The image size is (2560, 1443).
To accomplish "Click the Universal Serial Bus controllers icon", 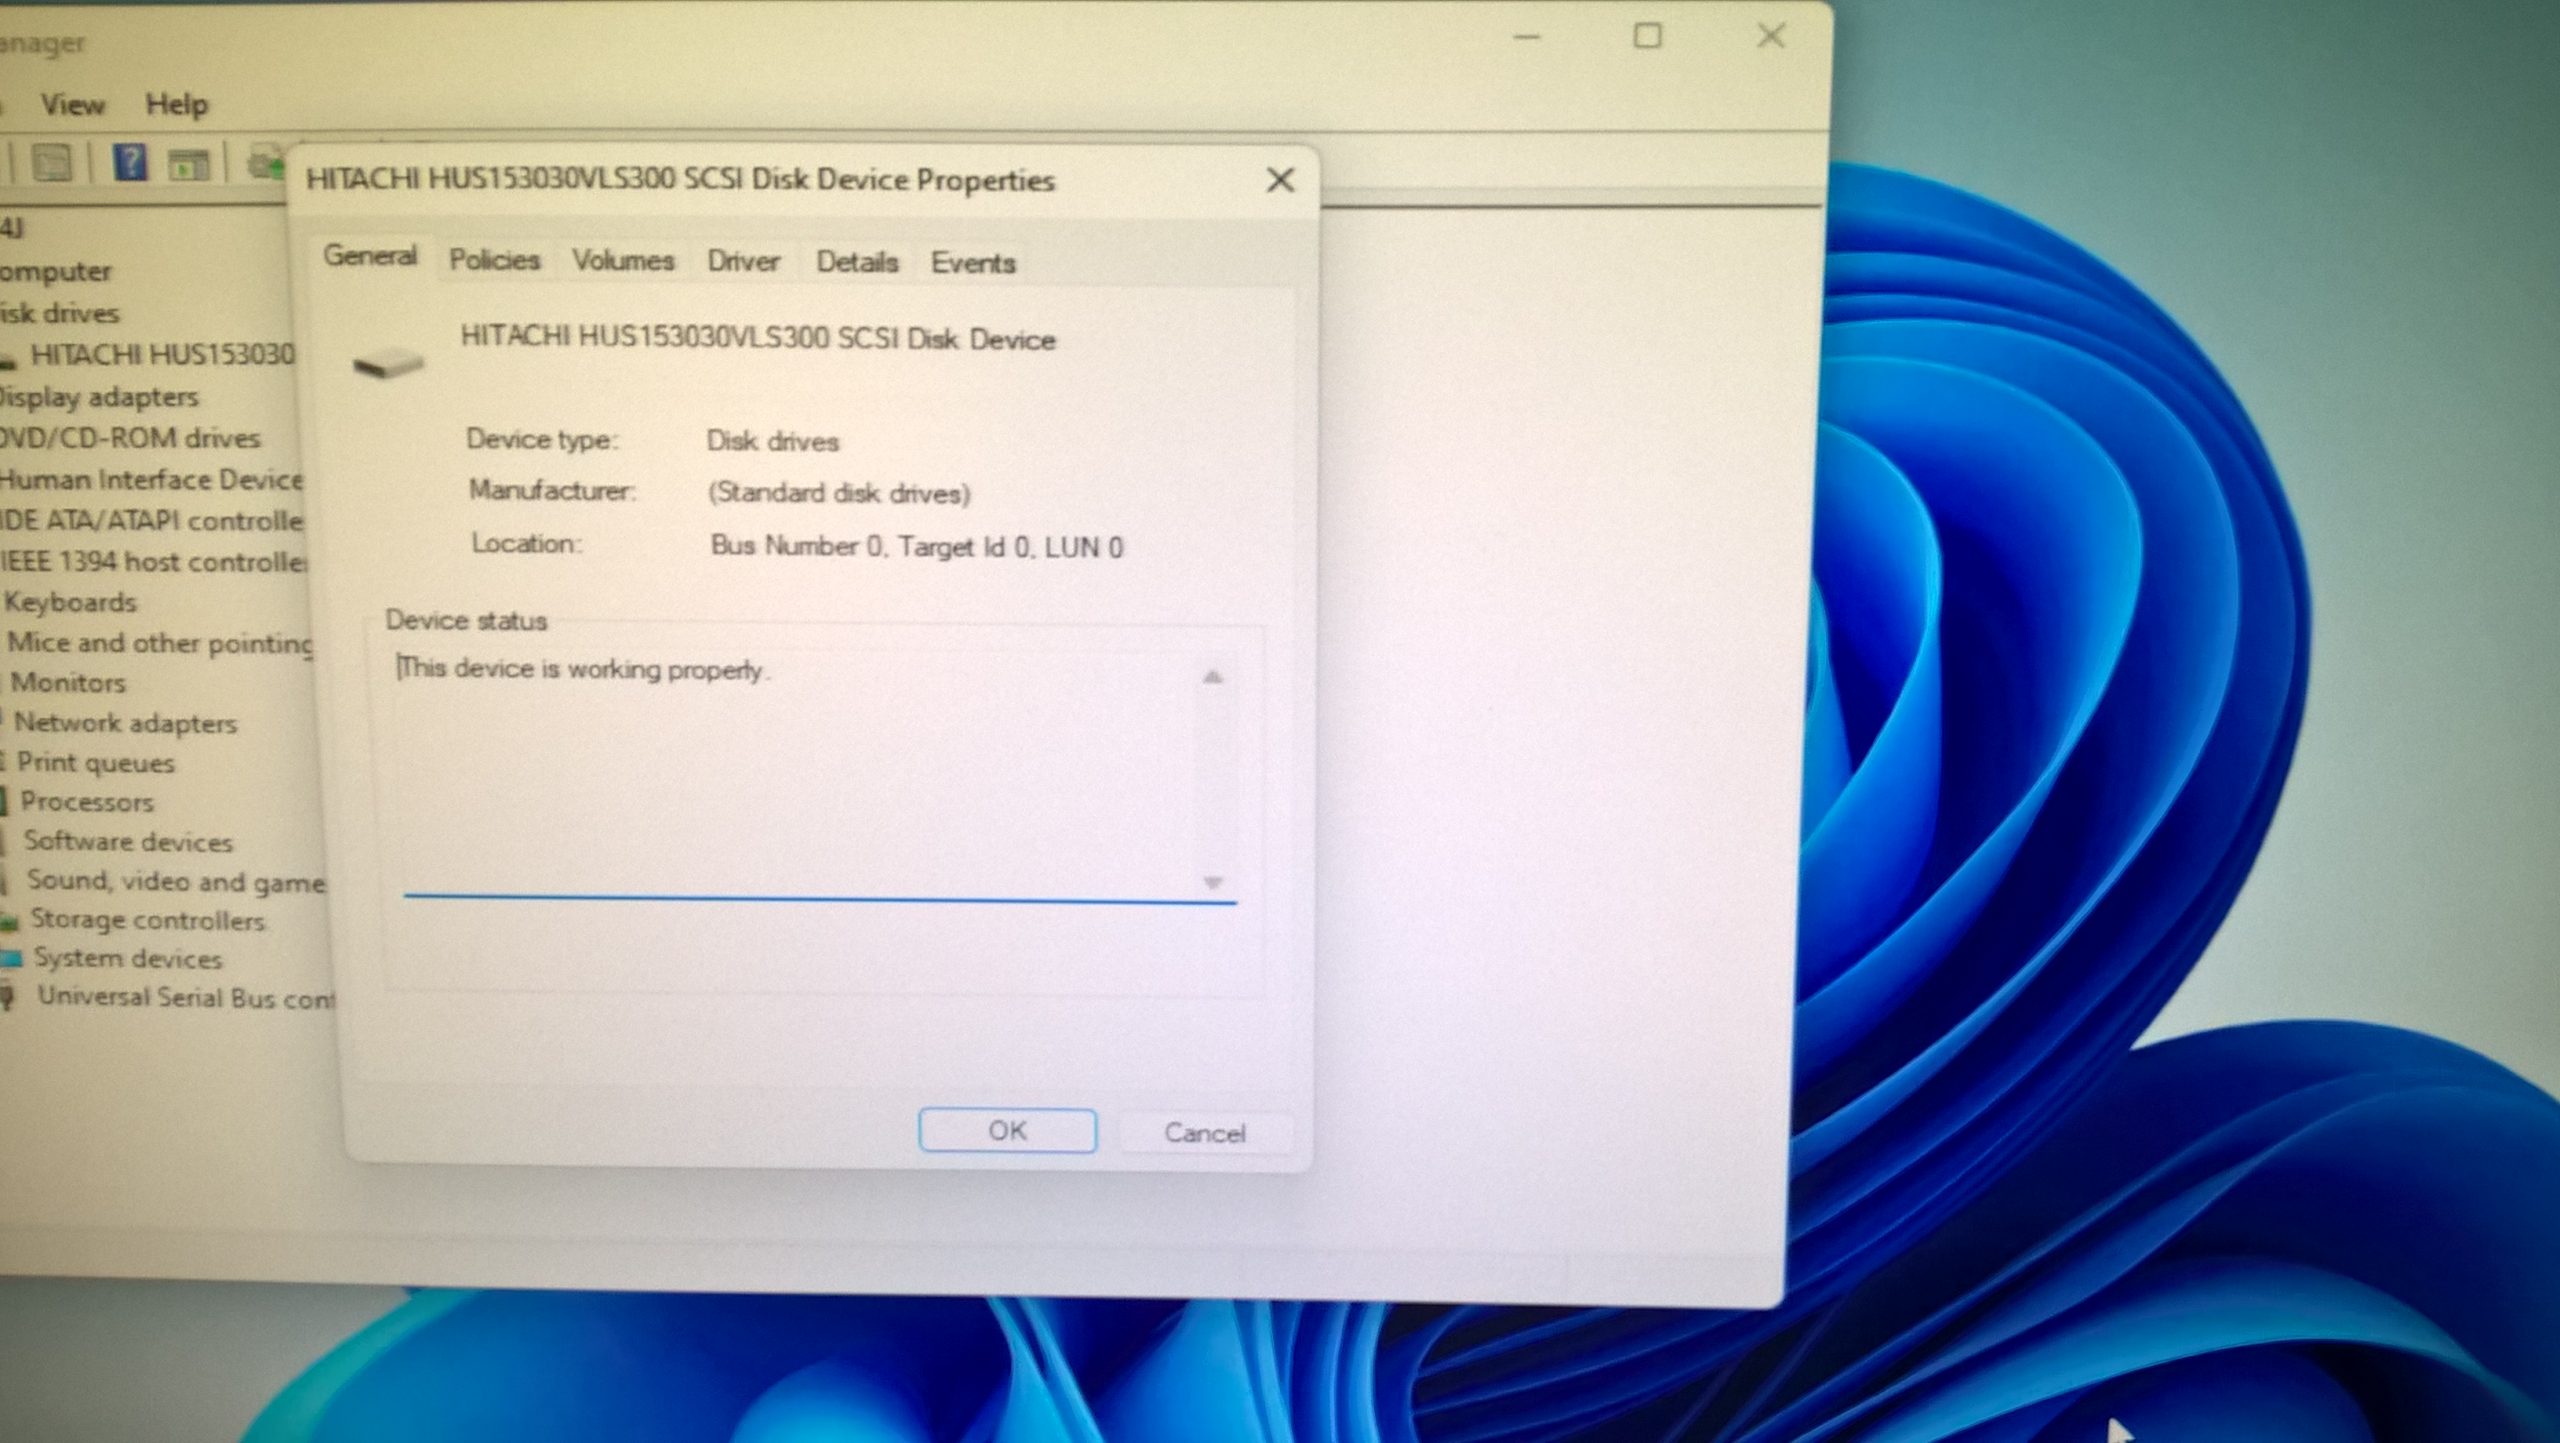I will coord(9,997).
